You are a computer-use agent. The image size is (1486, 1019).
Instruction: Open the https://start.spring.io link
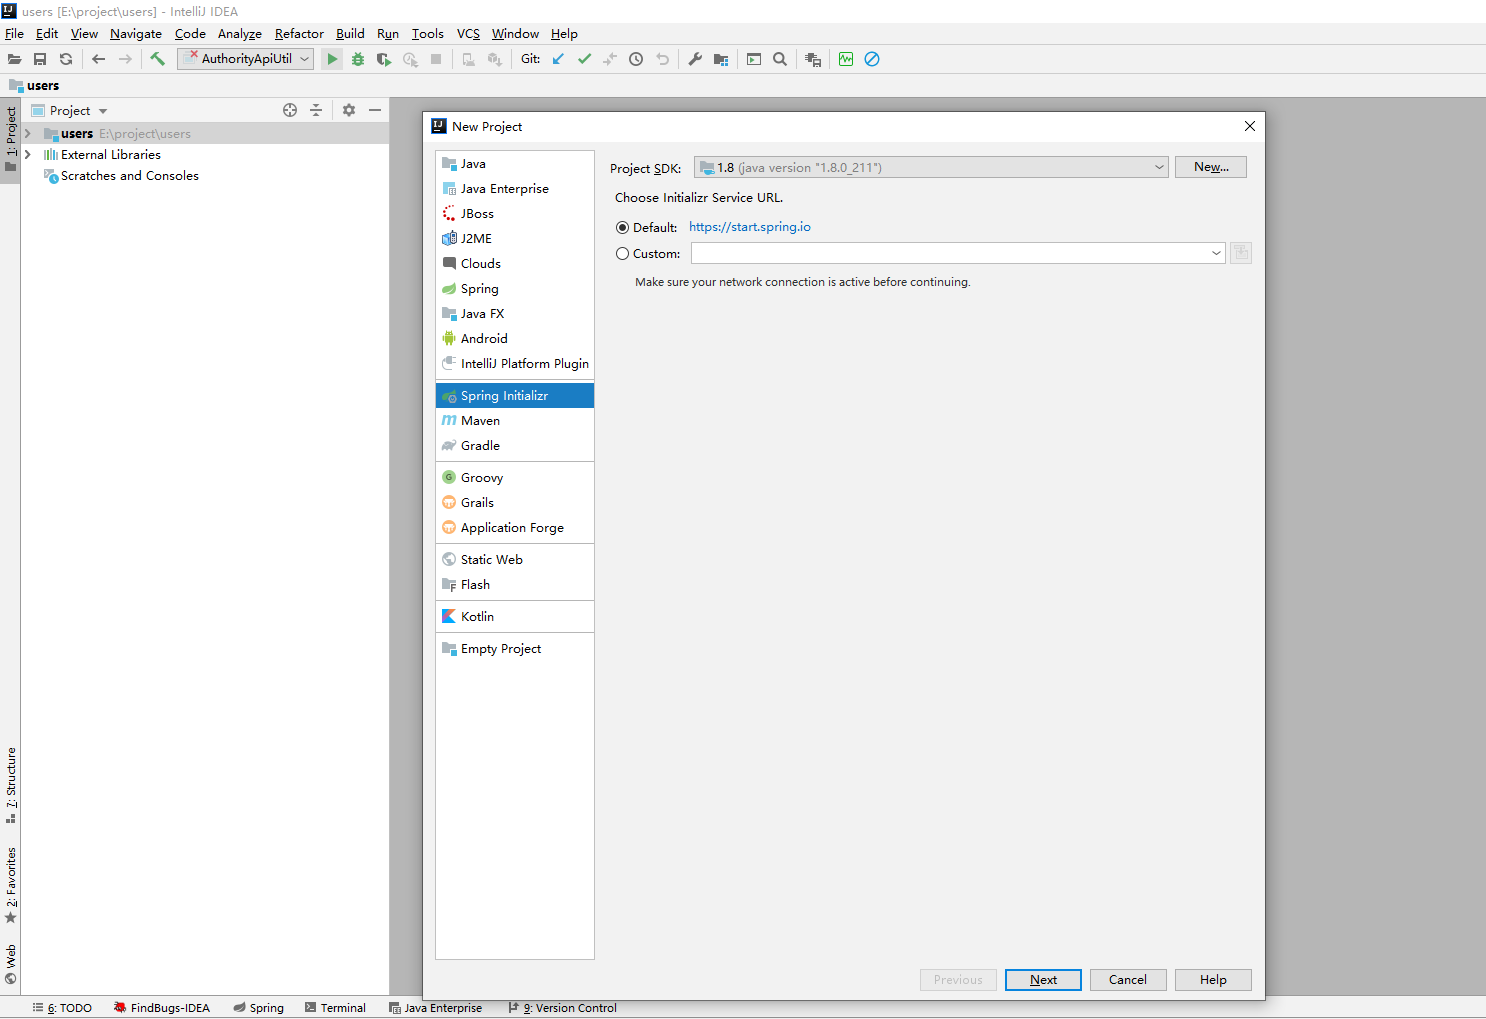click(x=750, y=227)
